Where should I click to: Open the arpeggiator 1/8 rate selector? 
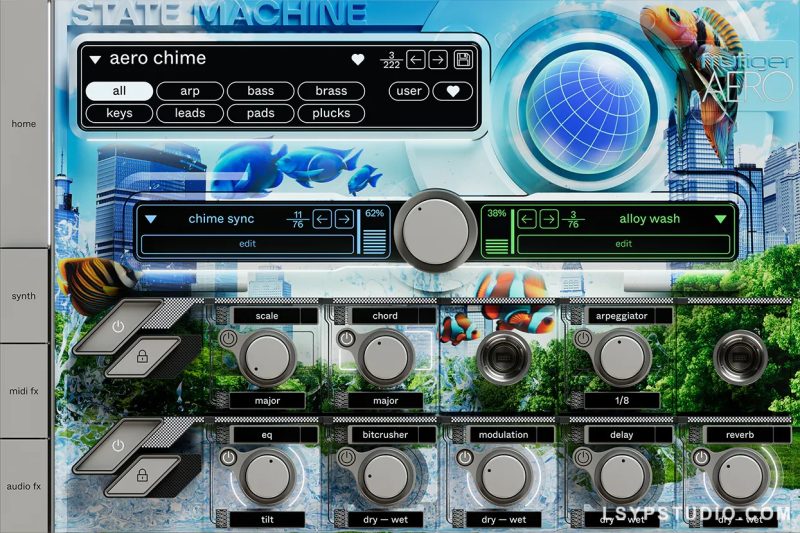point(622,401)
